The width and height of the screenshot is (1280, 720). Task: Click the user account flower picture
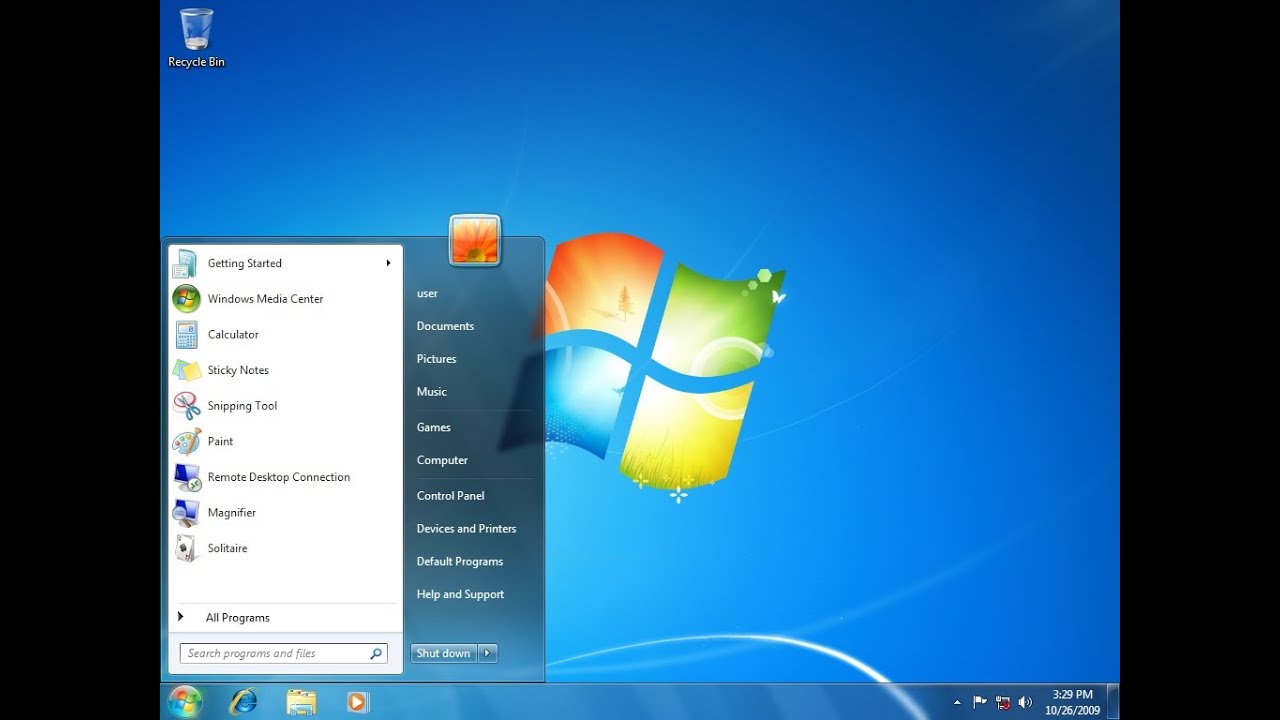474,240
